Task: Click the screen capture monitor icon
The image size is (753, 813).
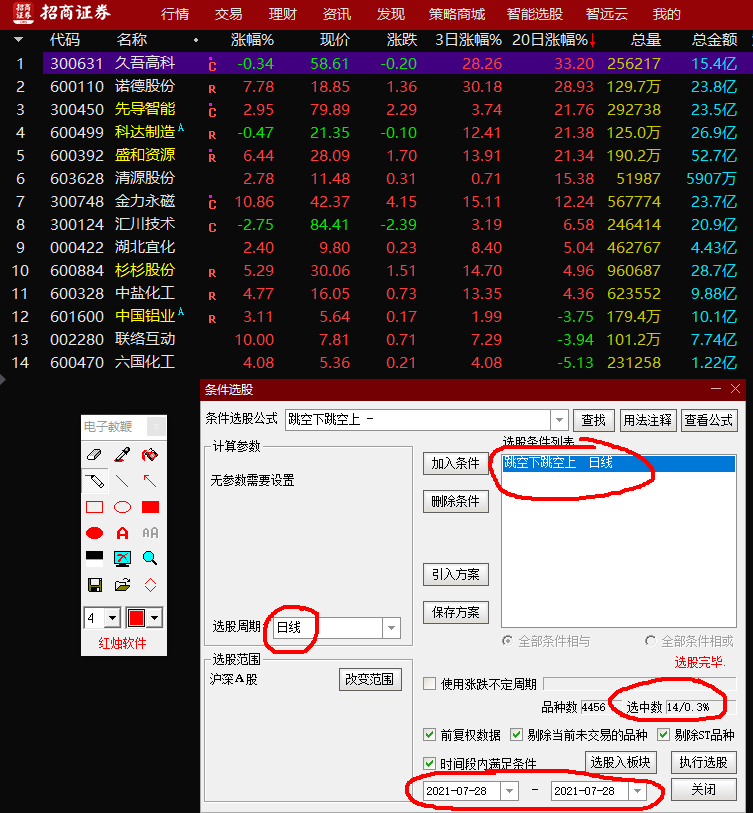Action: pyautogui.click(x=122, y=558)
